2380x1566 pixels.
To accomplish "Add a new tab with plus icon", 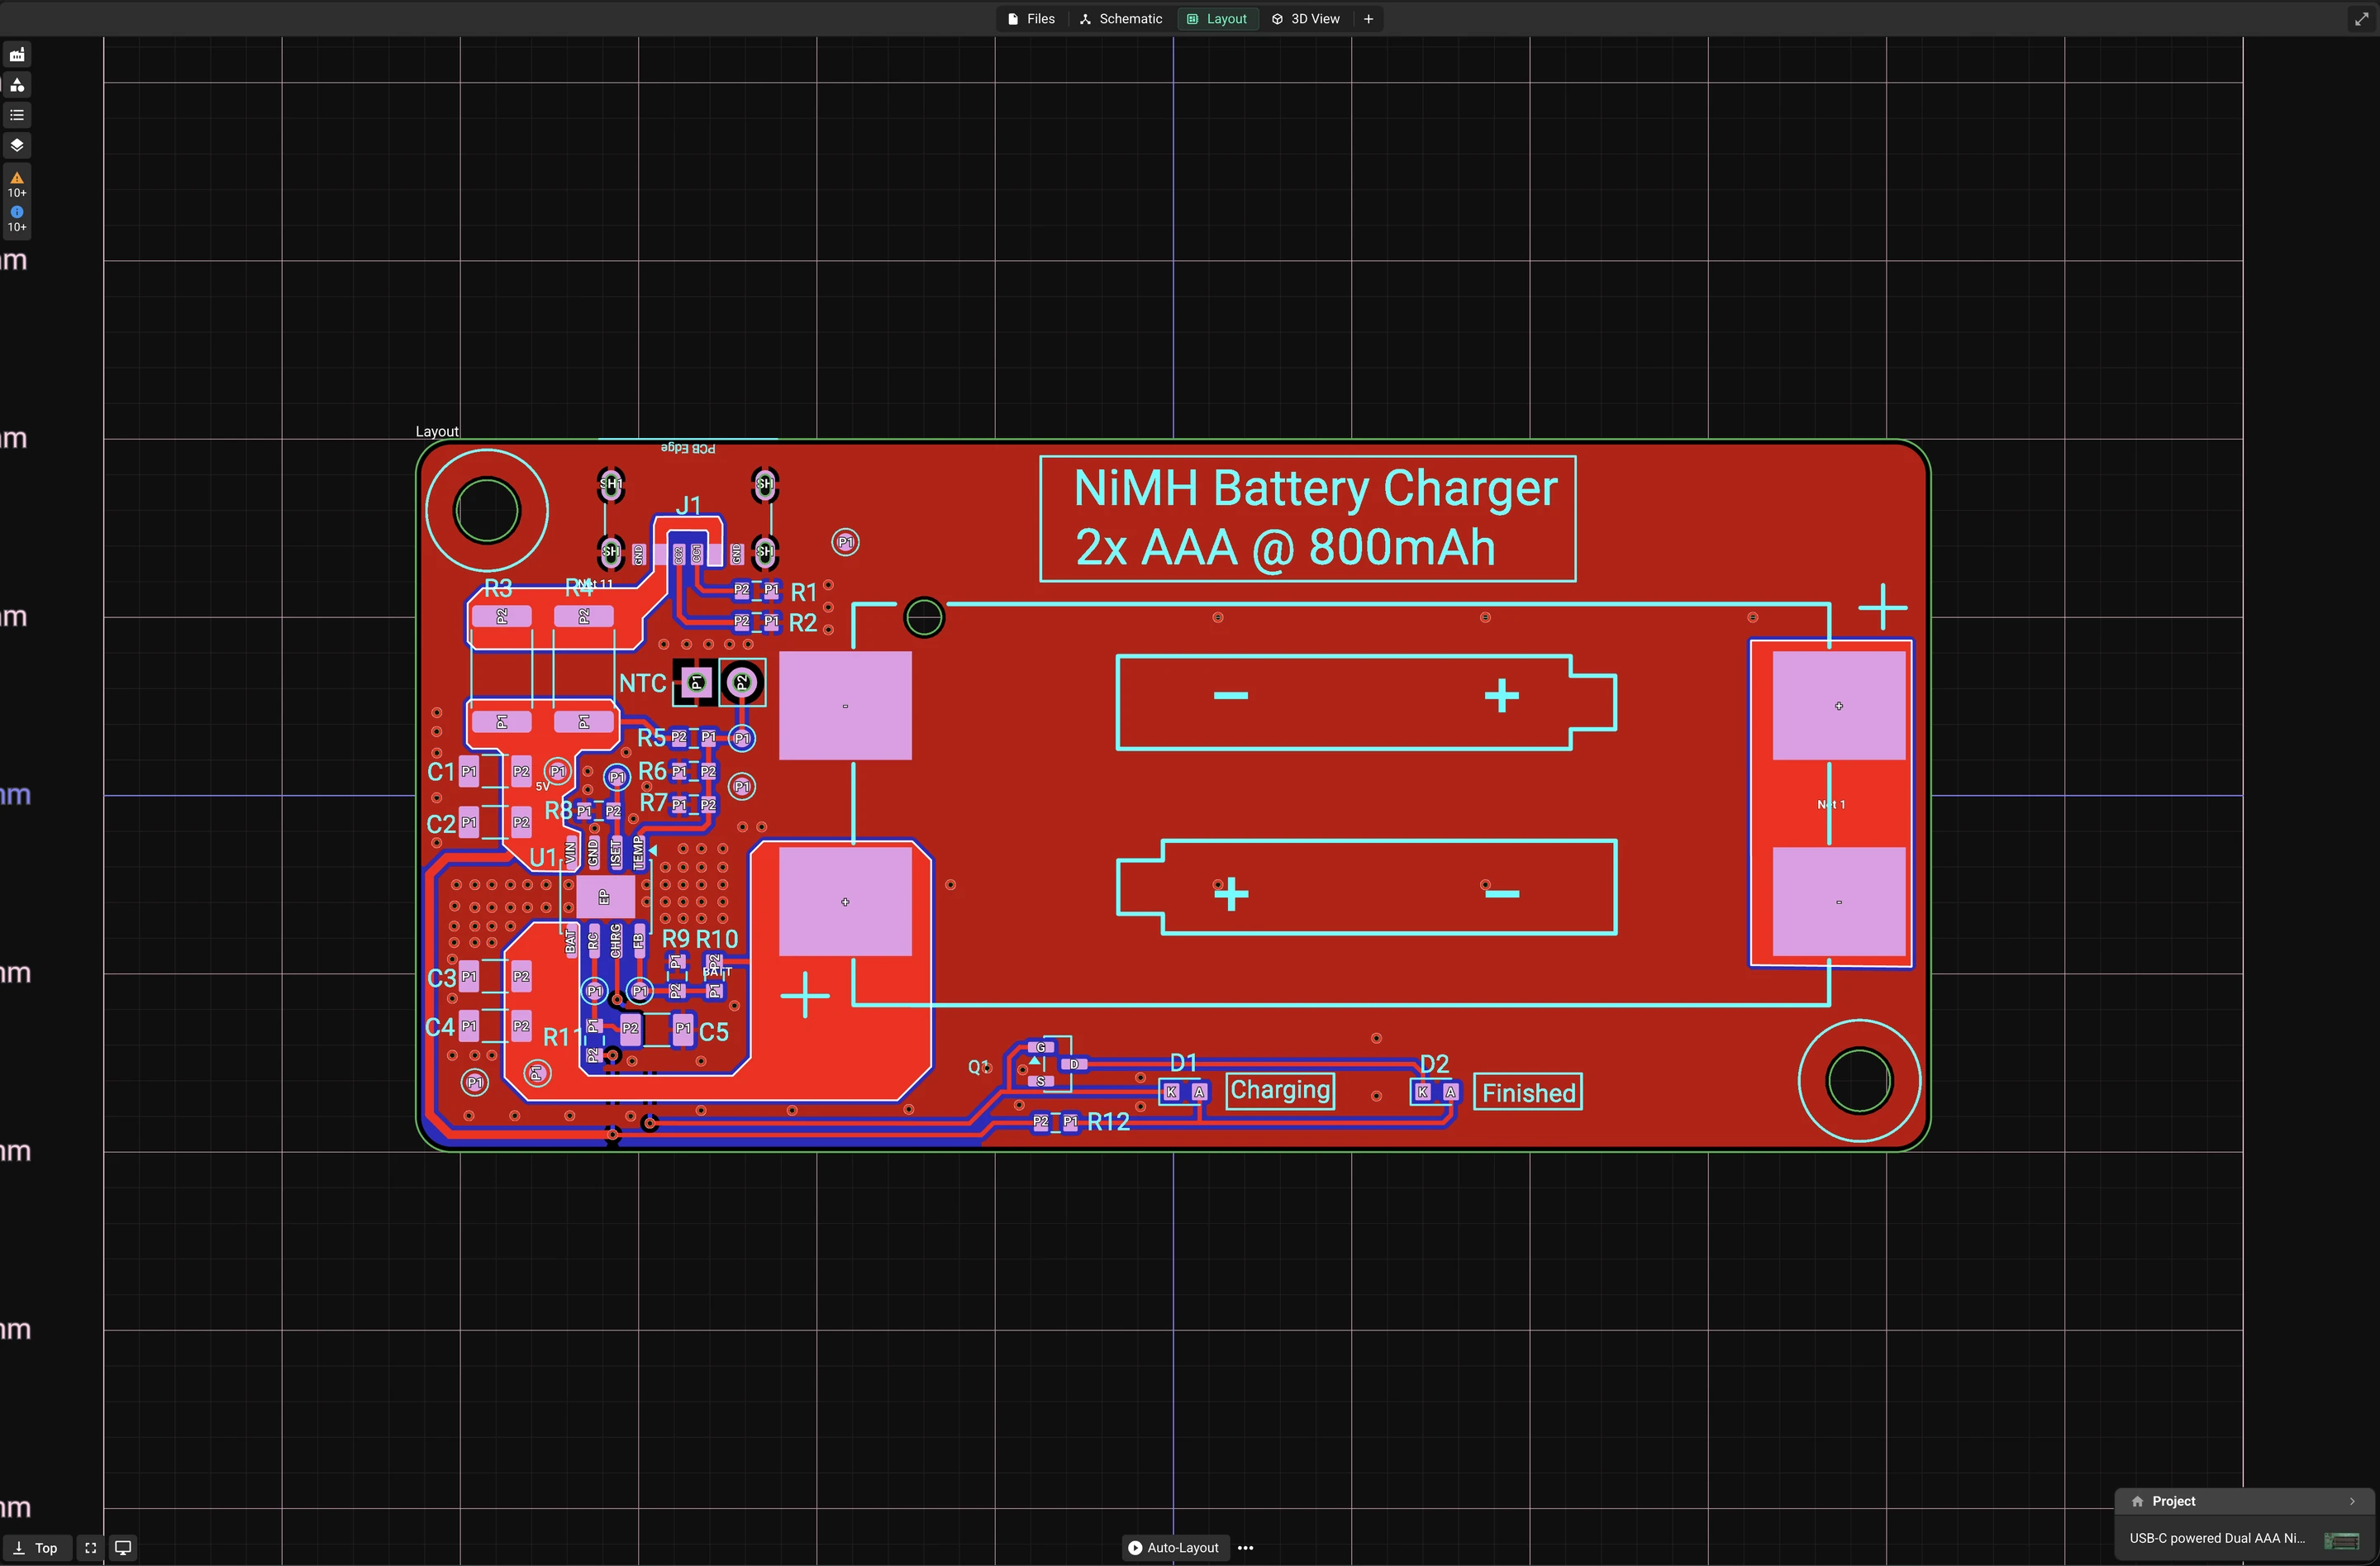I will [1368, 19].
